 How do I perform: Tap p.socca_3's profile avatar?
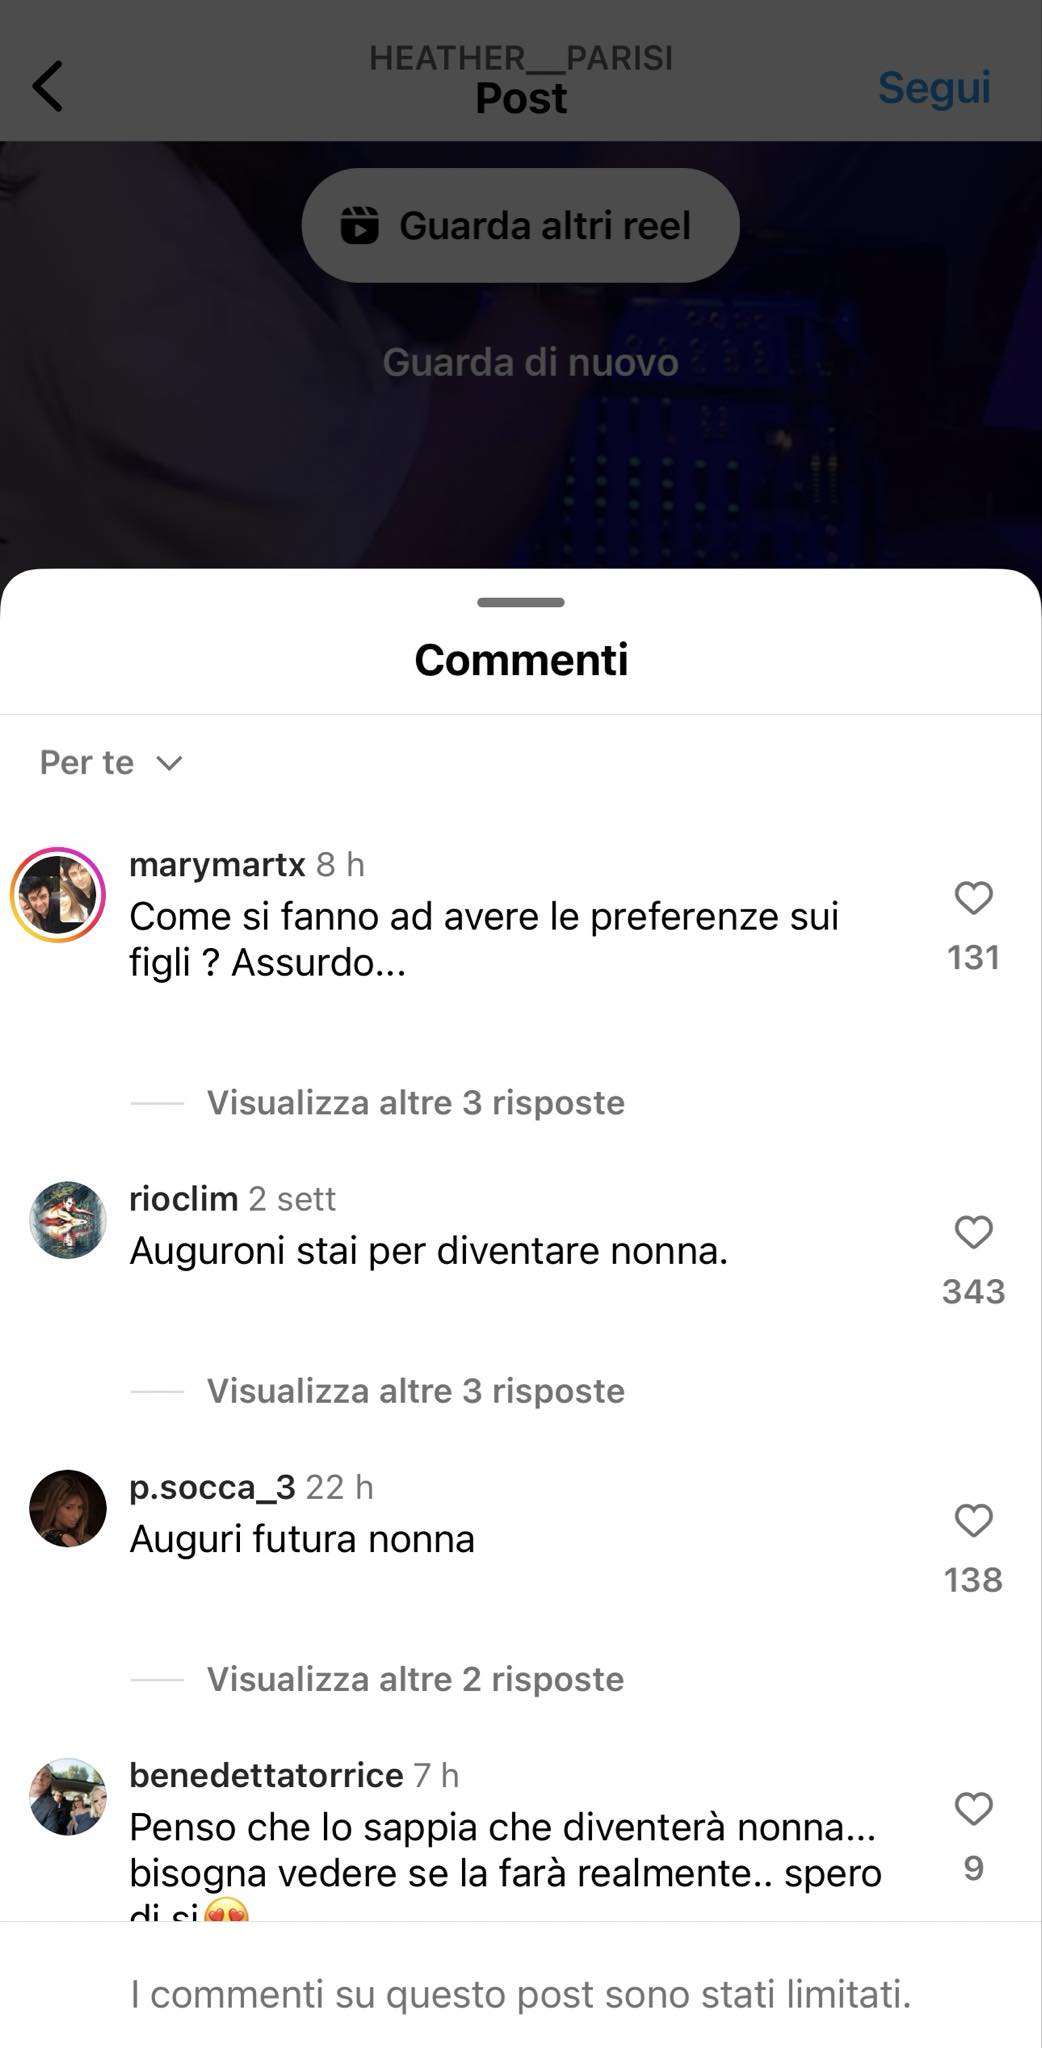[x=68, y=1508]
